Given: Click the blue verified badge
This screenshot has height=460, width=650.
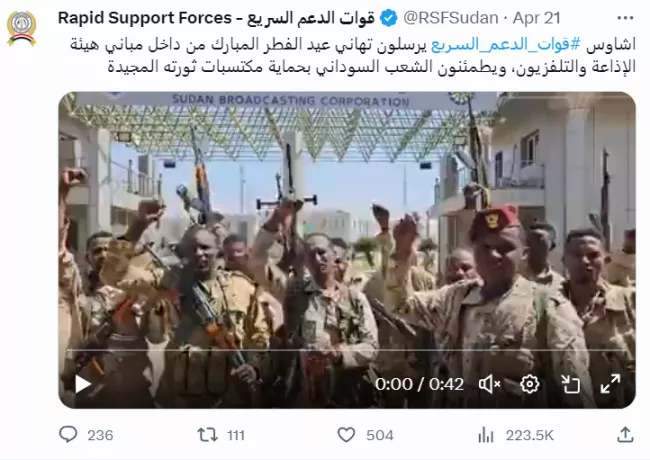Looking at the screenshot, I should [388, 18].
